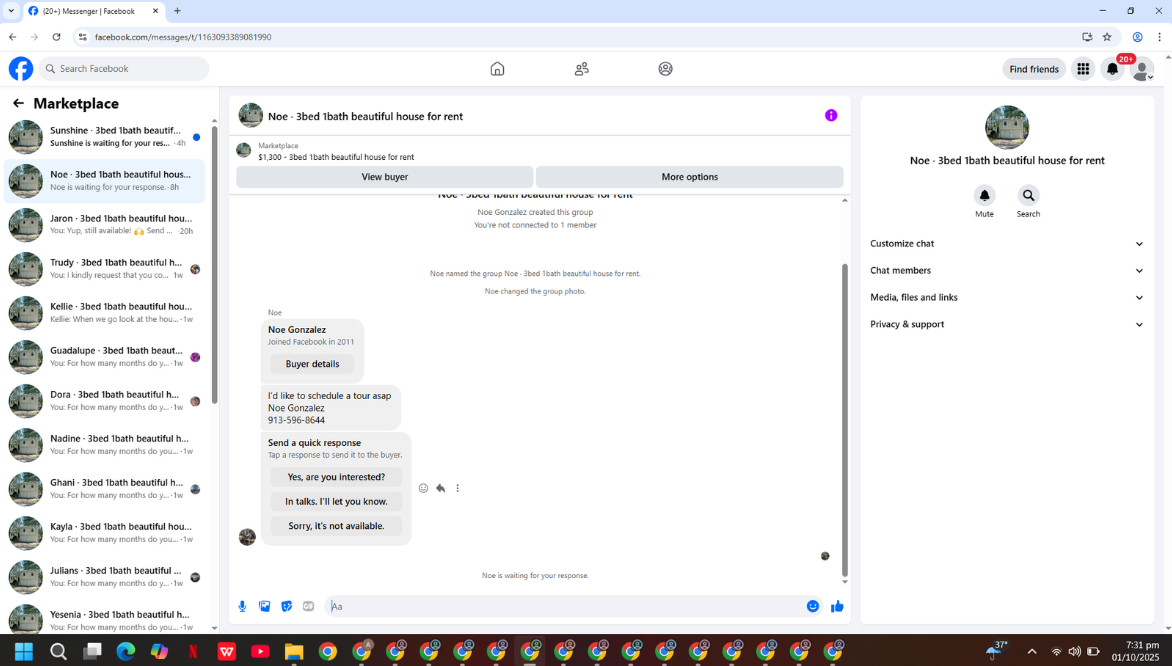The image size is (1172, 666).
Task: Open the Facebook logo home link
Action: (21, 69)
